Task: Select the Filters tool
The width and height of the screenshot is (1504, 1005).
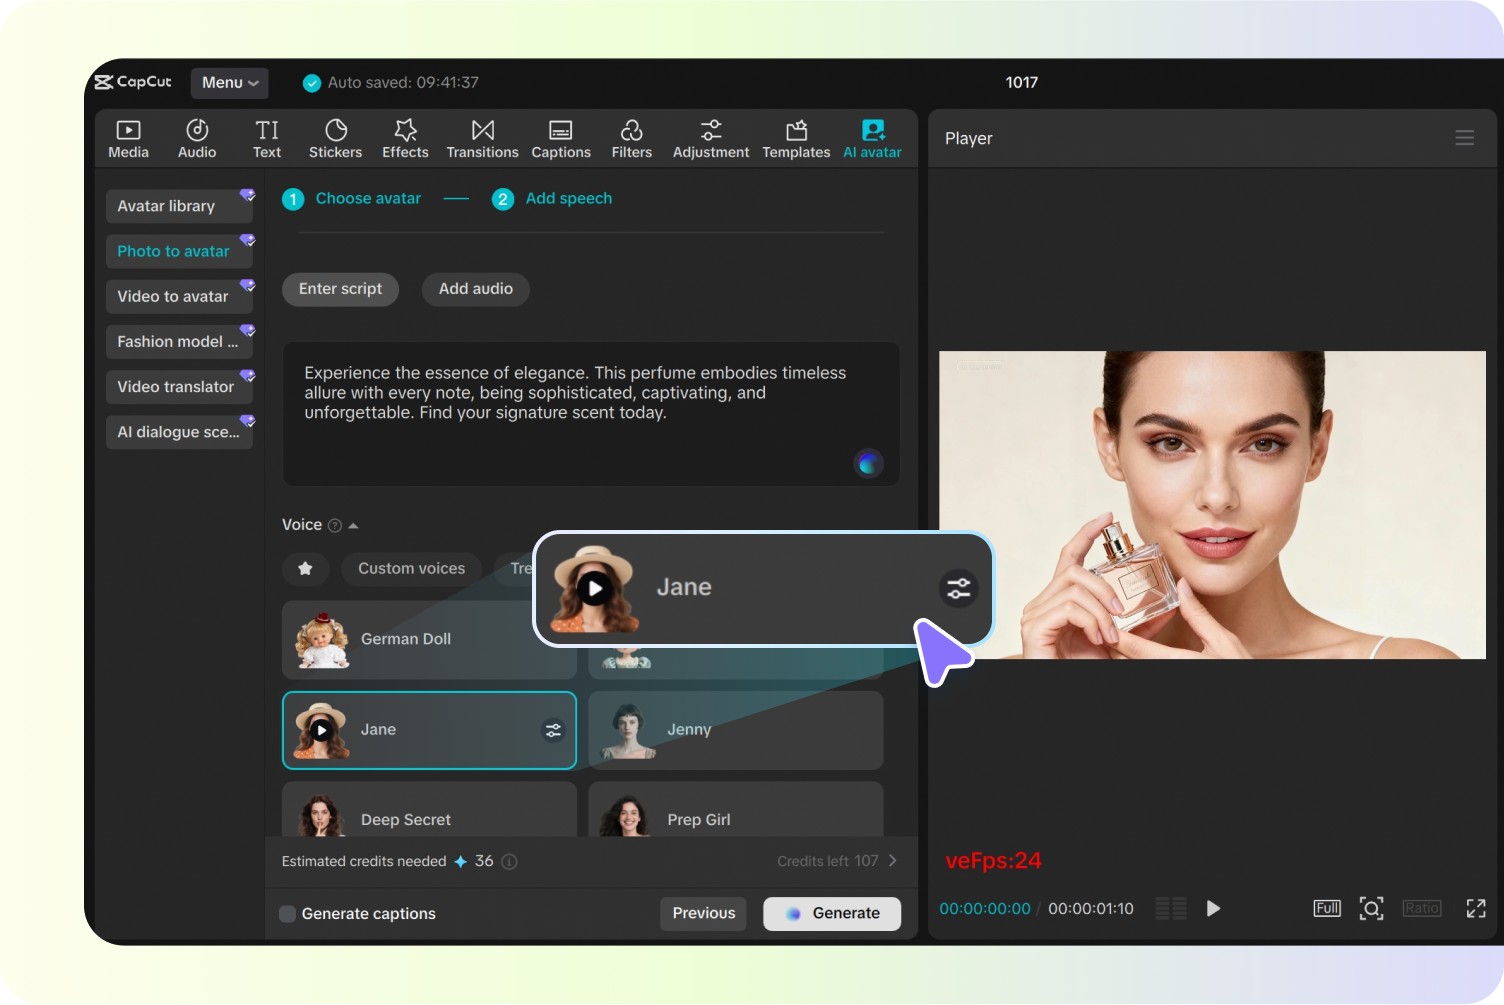Action: 631,138
